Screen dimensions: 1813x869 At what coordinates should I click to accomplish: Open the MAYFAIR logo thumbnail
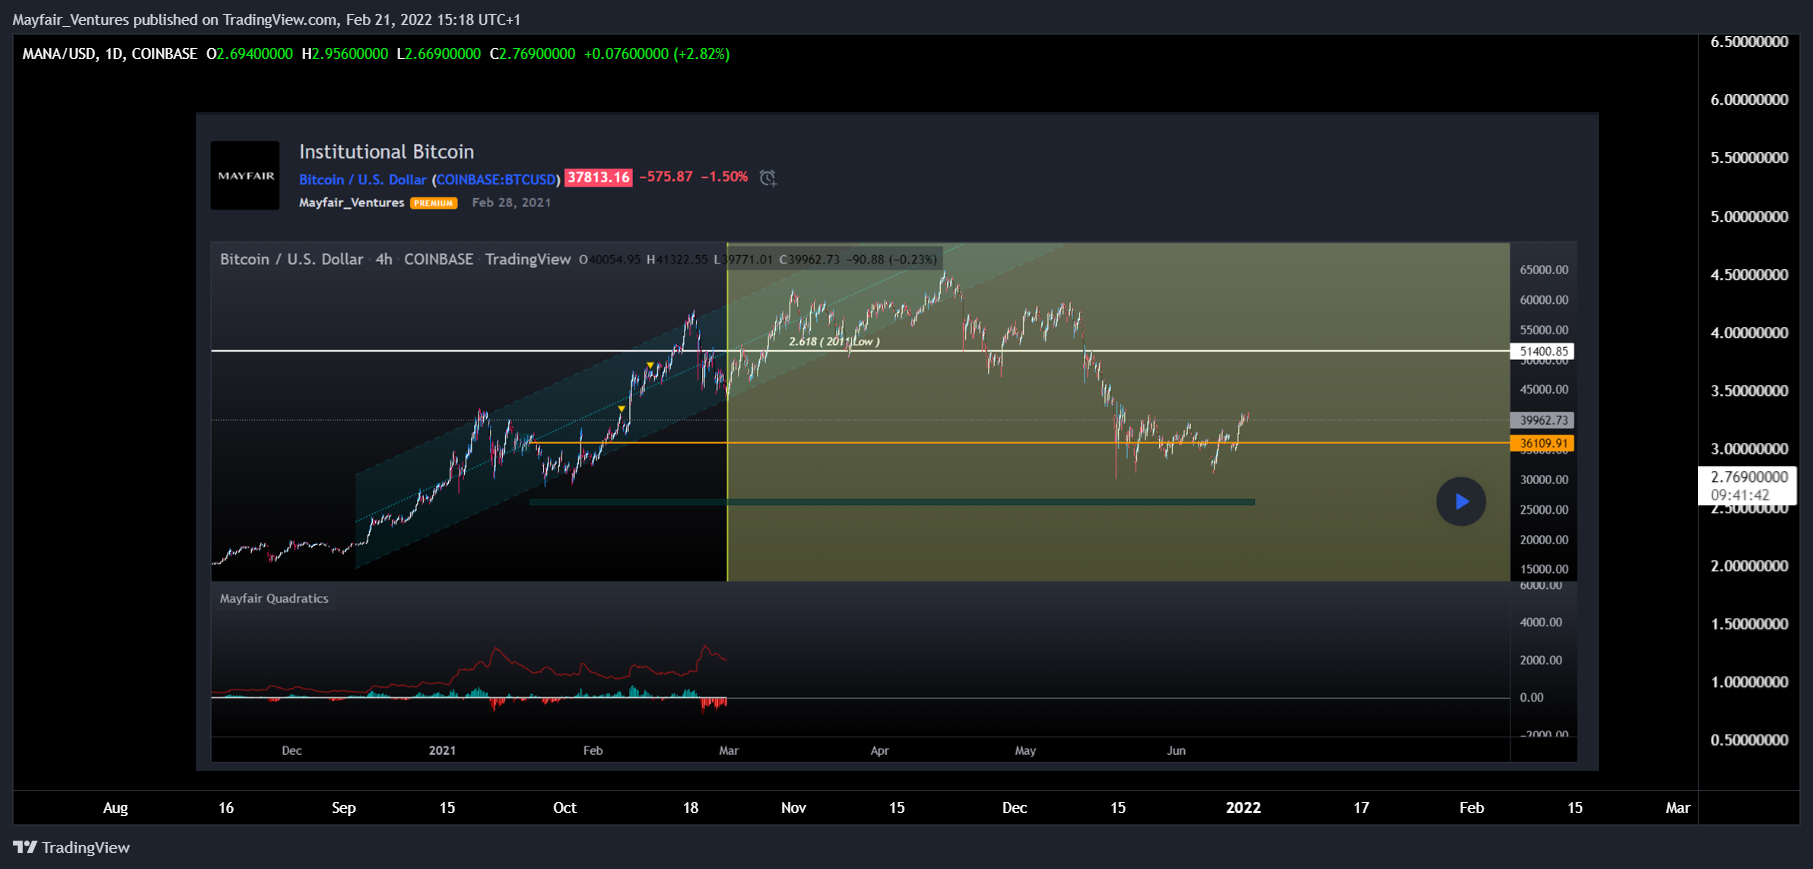click(x=245, y=175)
